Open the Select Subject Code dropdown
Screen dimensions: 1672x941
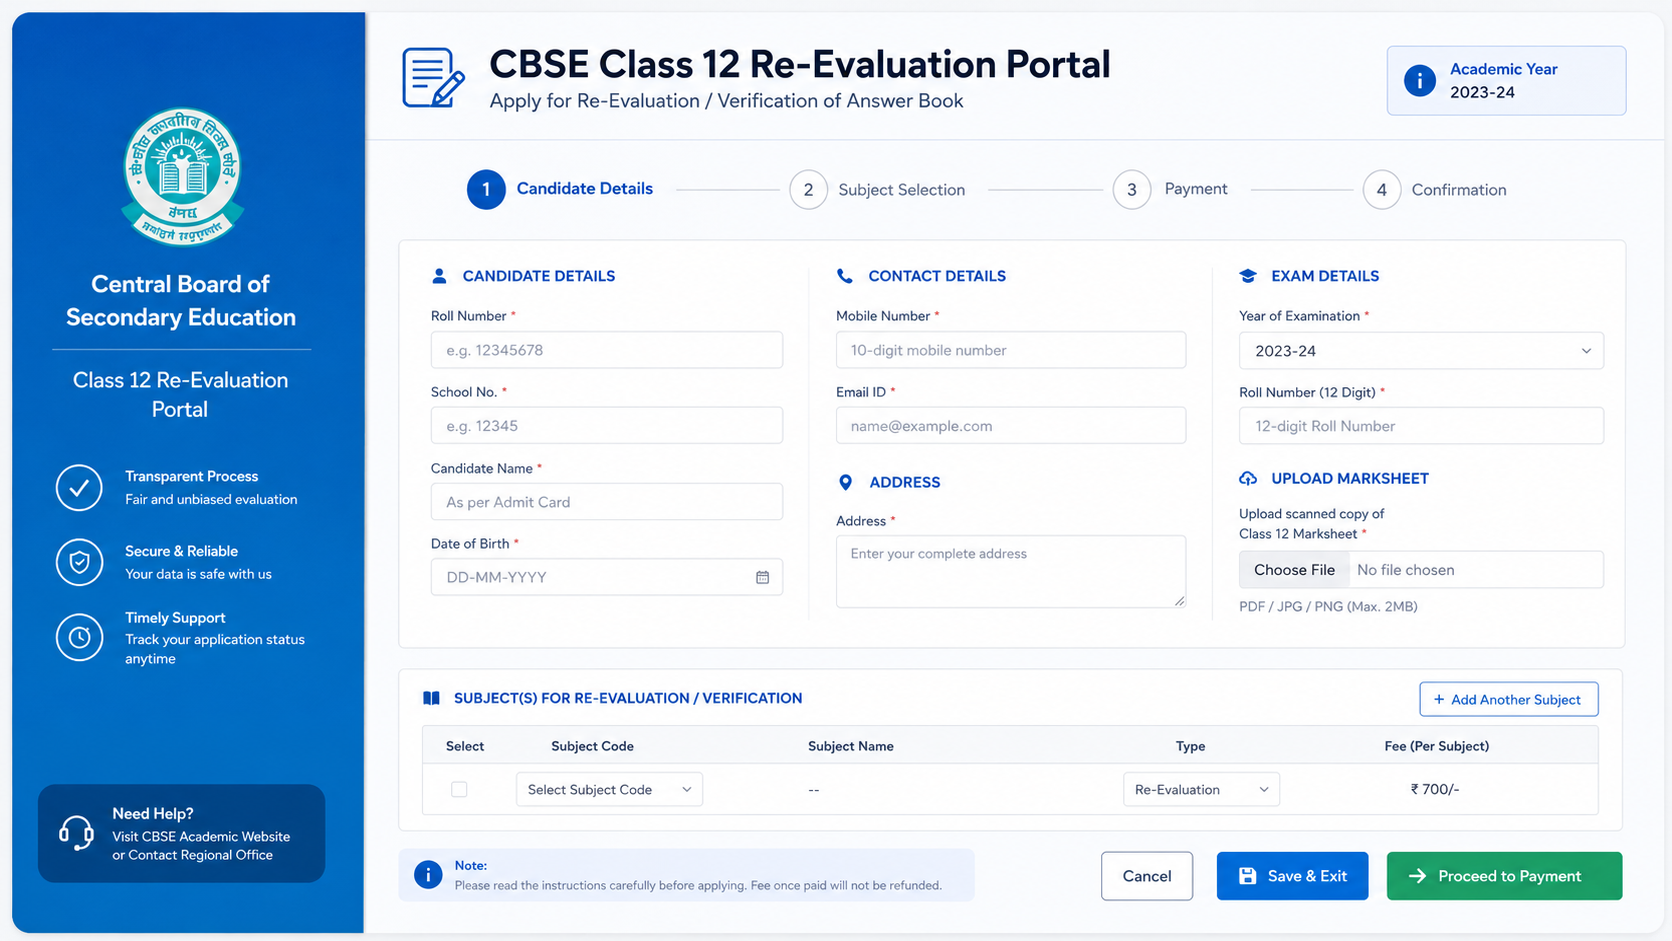(609, 789)
